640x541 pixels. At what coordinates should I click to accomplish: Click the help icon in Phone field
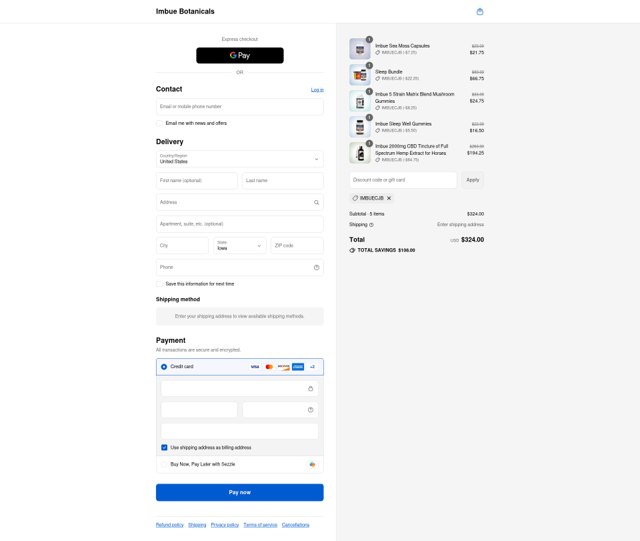tap(316, 267)
